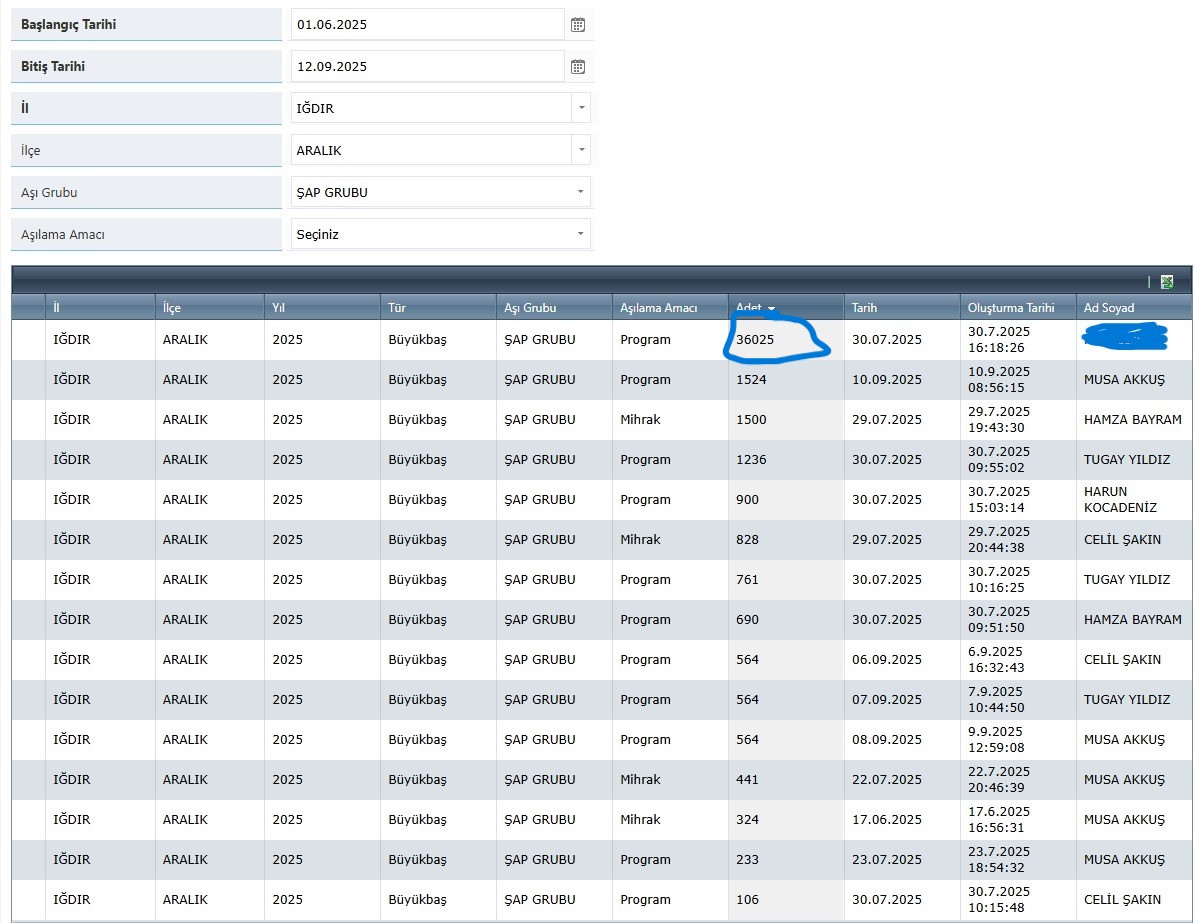Select the circled 36025 Adet cell
Image resolution: width=1195 pixels, height=923 pixels.
pos(755,340)
